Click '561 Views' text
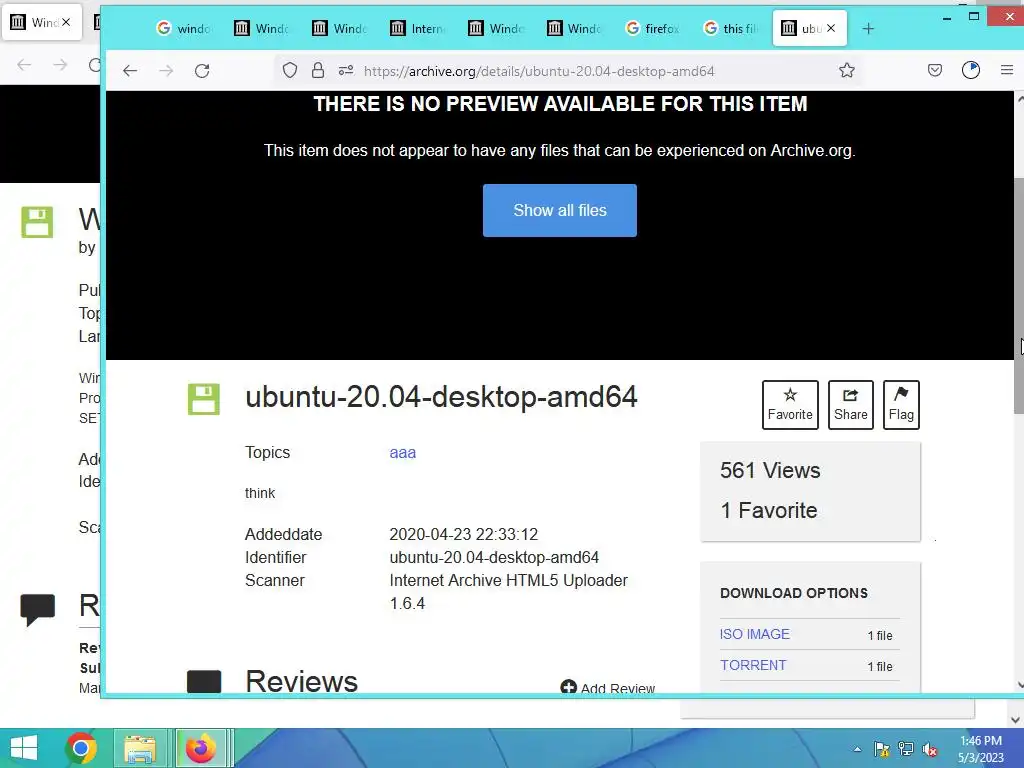Viewport: 1024px width, 768px height. (x=770, y=470)
